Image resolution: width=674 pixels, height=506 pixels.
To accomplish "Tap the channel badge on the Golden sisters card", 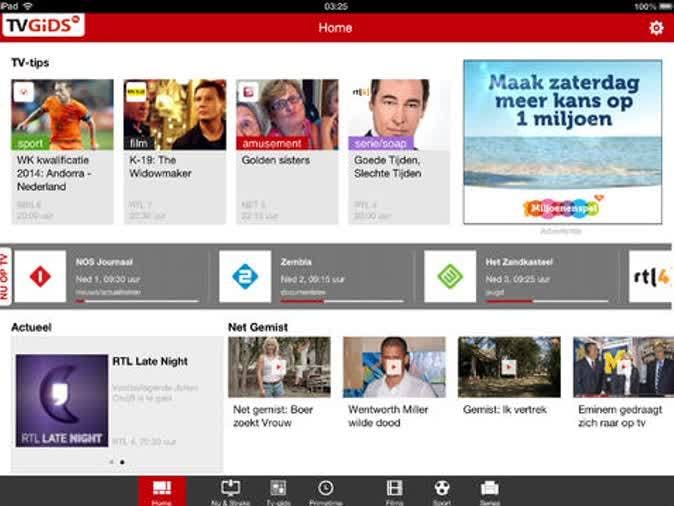I will click(x=248, y=92).
